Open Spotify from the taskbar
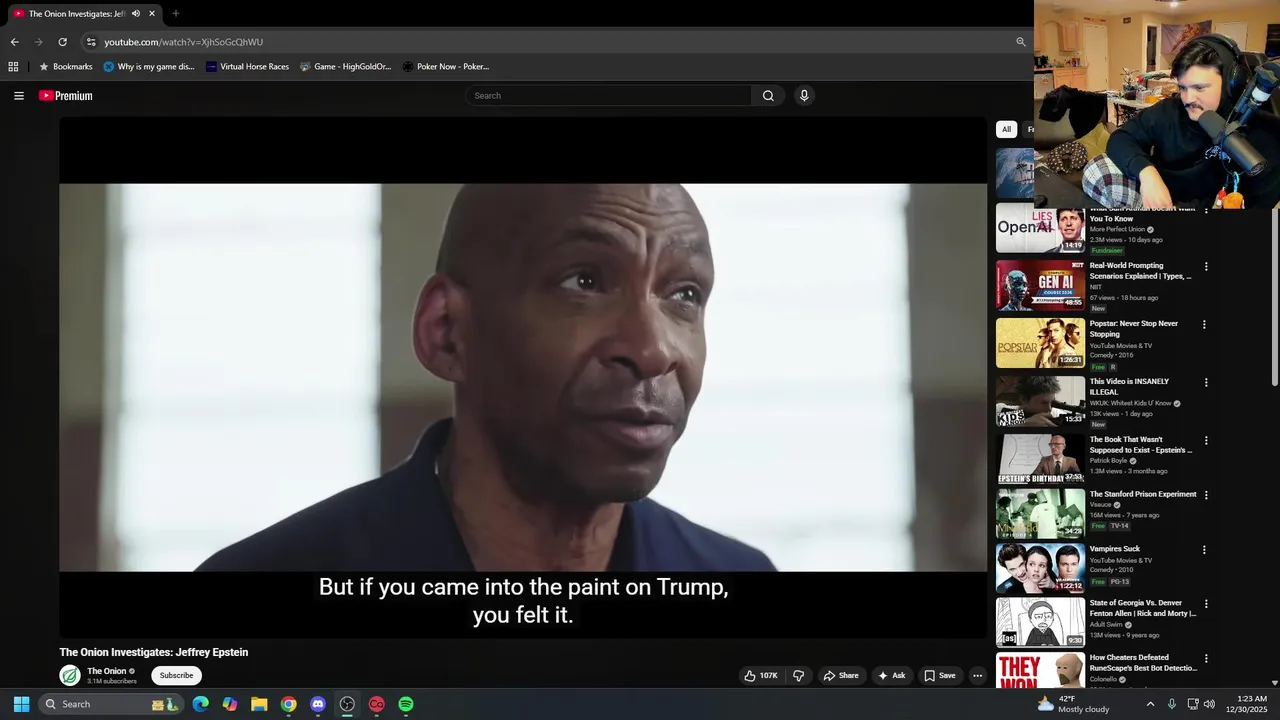The height and width of the screenshot is (720, 1280). [x=406, y=704]
